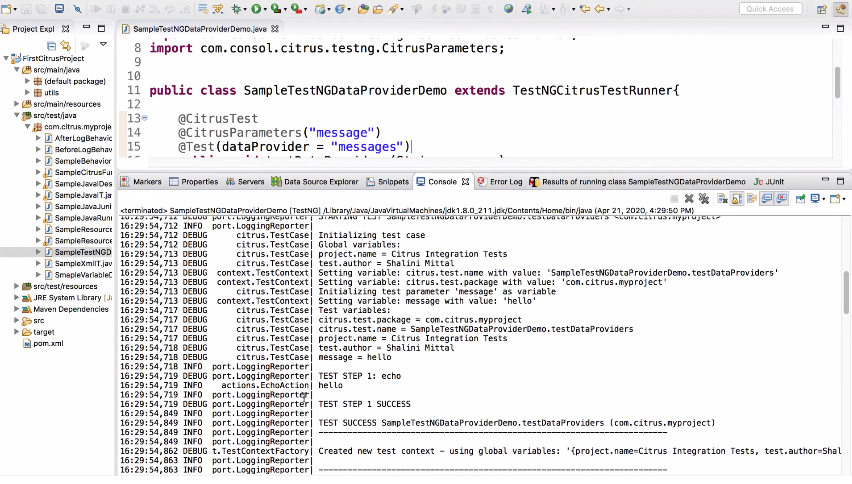The width and height of the screenshot is (852, 484).
Task: Toggle Scroll Lock in Console toolbar
Action: (737, 199)
